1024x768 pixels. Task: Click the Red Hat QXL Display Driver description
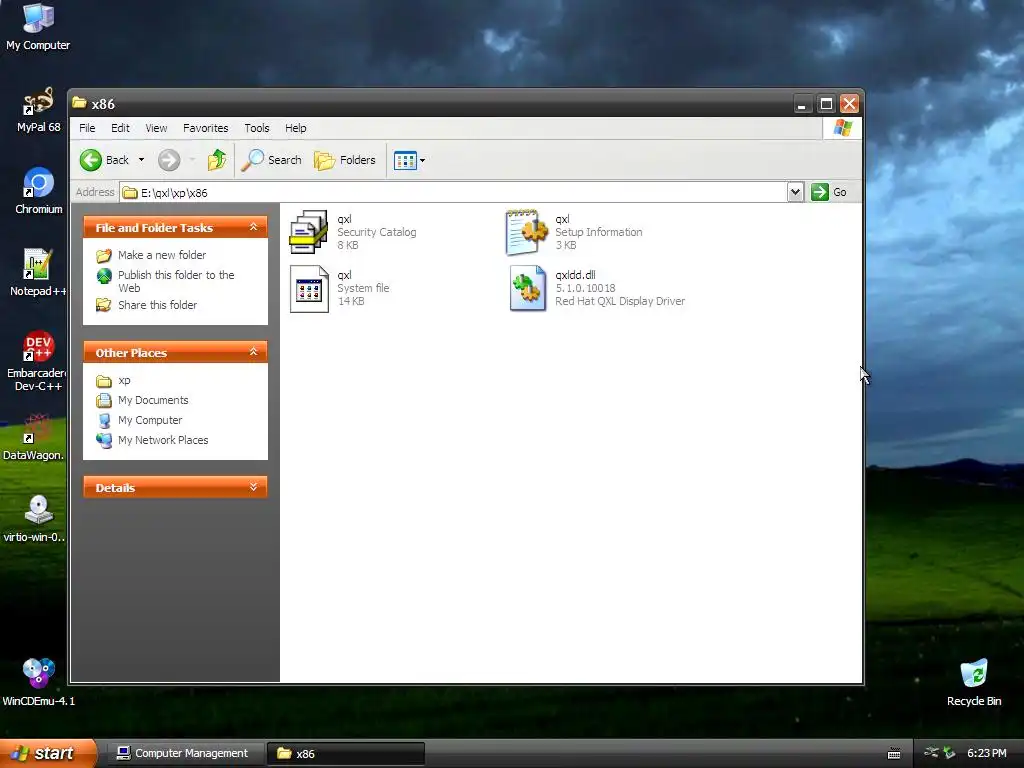pos(620,301)
